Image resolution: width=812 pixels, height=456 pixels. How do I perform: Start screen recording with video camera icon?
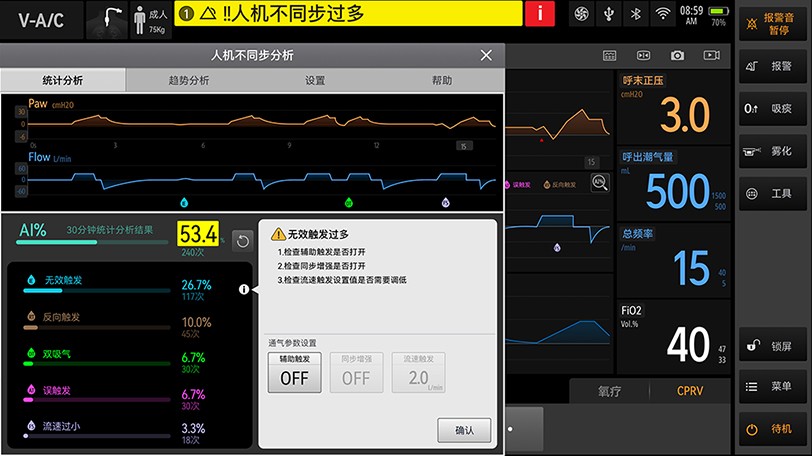711,55
